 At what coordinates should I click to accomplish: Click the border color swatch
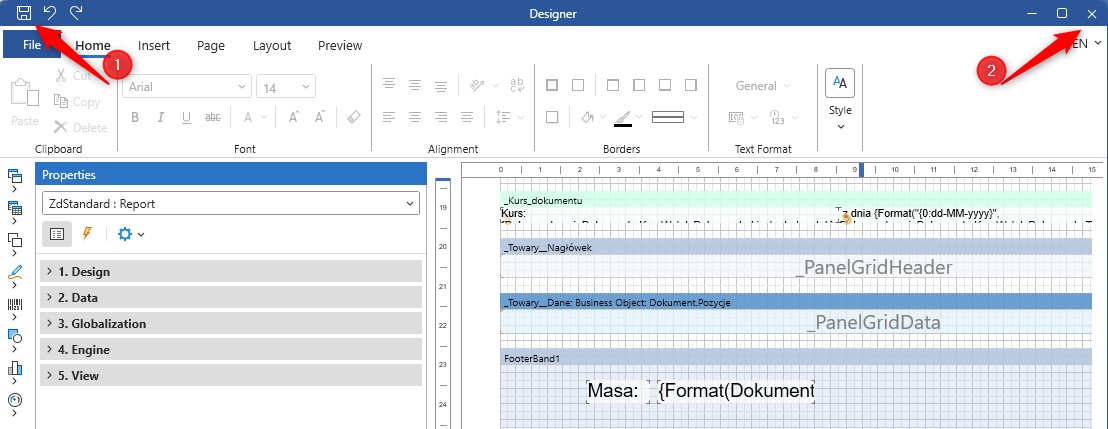623,117
